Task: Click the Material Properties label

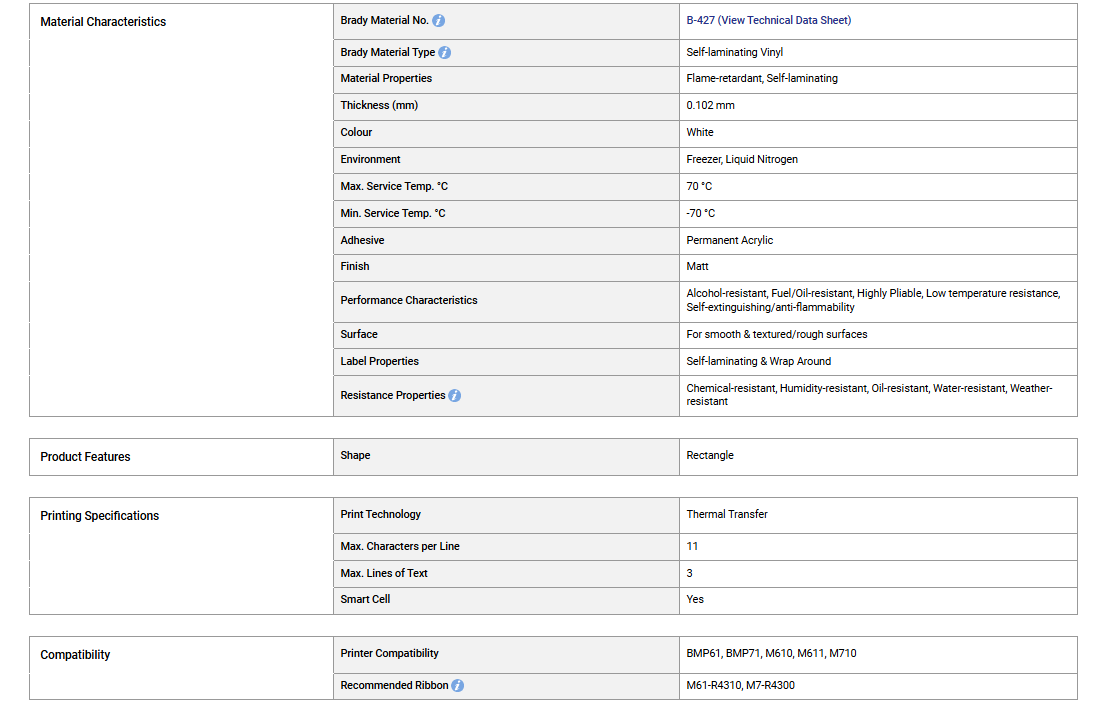Action: pyautogui.click(x=386, y=78)
